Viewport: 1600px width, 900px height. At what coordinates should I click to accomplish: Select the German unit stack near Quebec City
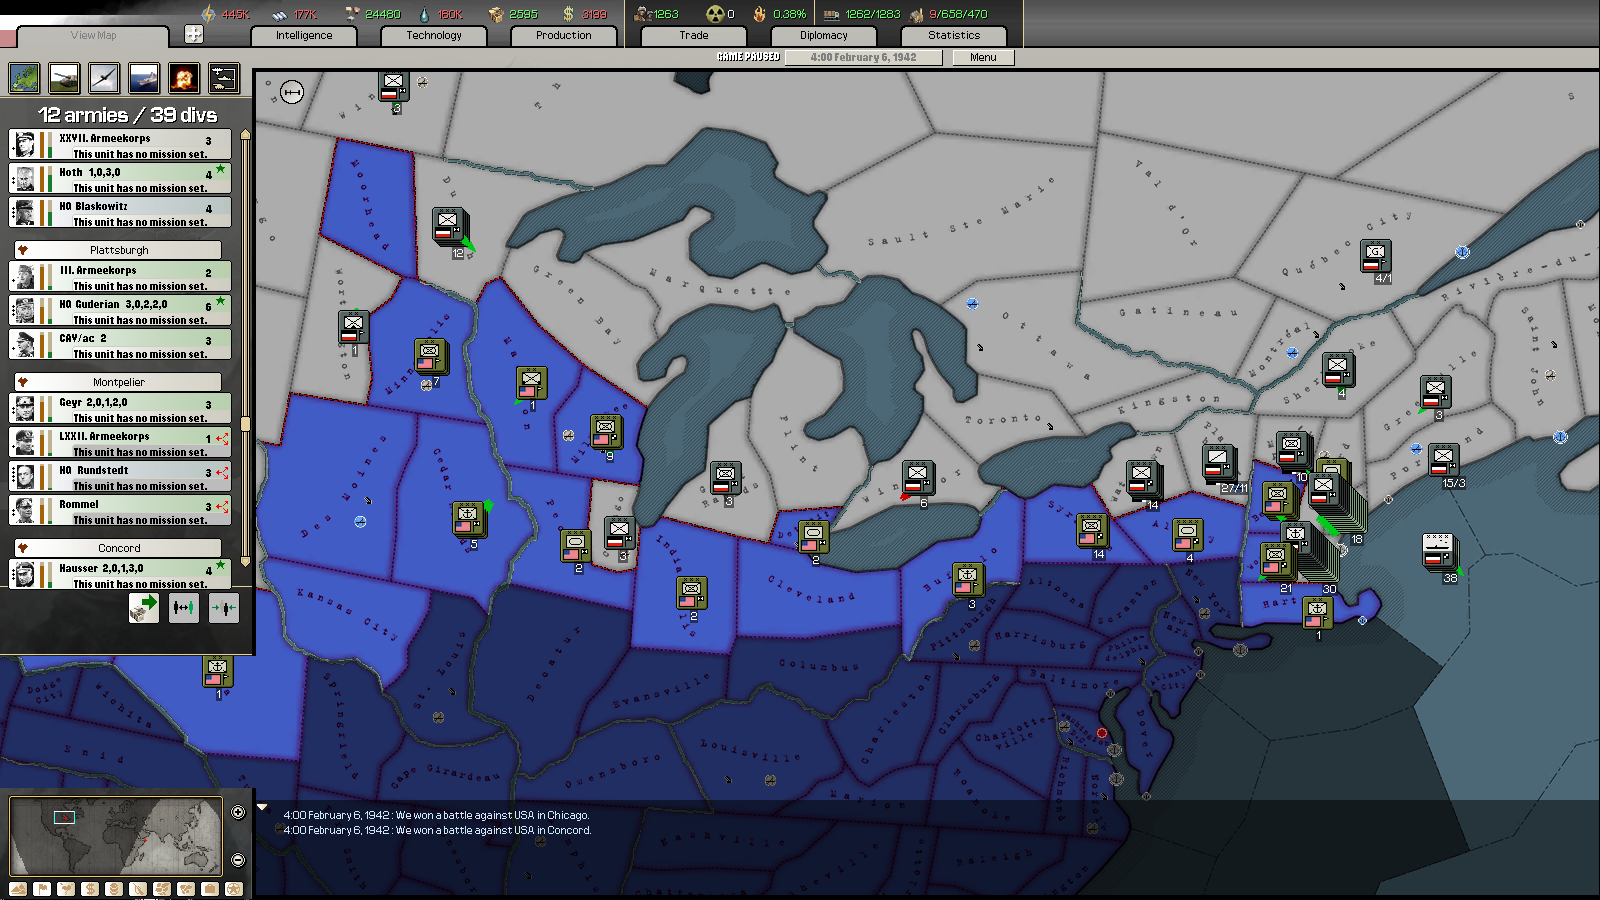(1375, 257)
